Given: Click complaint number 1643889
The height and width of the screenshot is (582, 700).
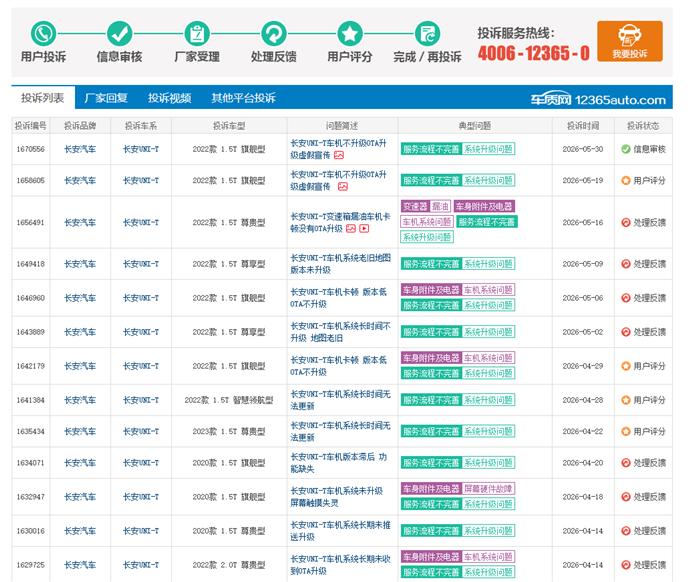Looking at the screenshot, I should [x=30, y=332].
